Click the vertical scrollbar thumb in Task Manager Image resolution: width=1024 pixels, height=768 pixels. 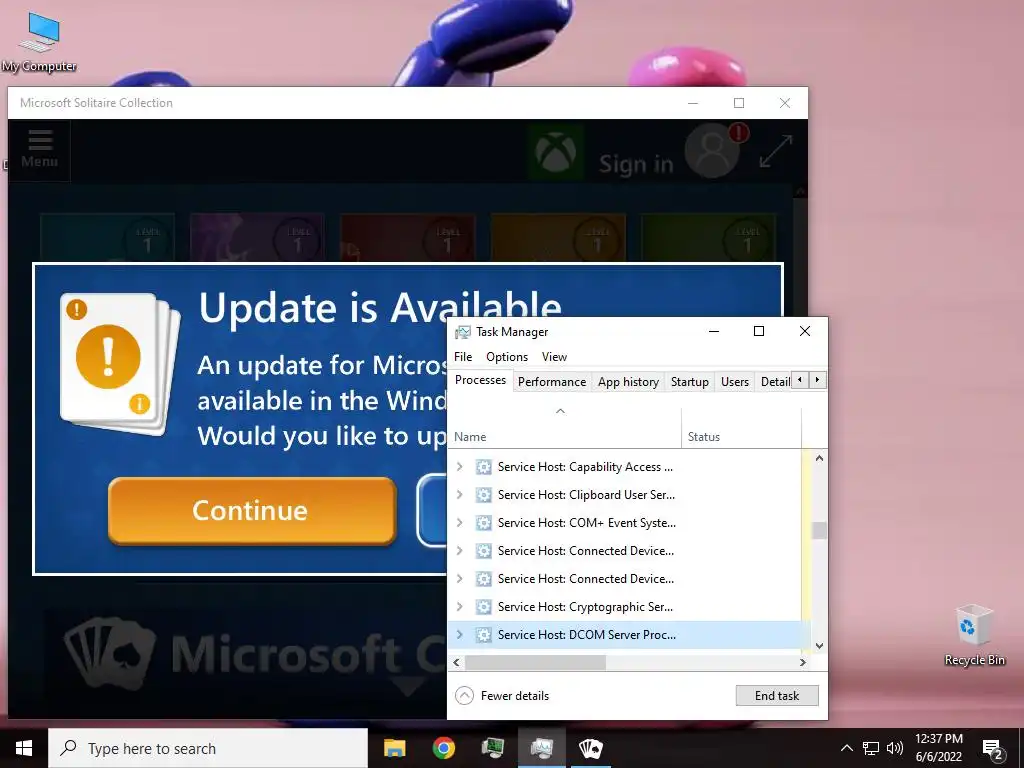click(819, 530)
